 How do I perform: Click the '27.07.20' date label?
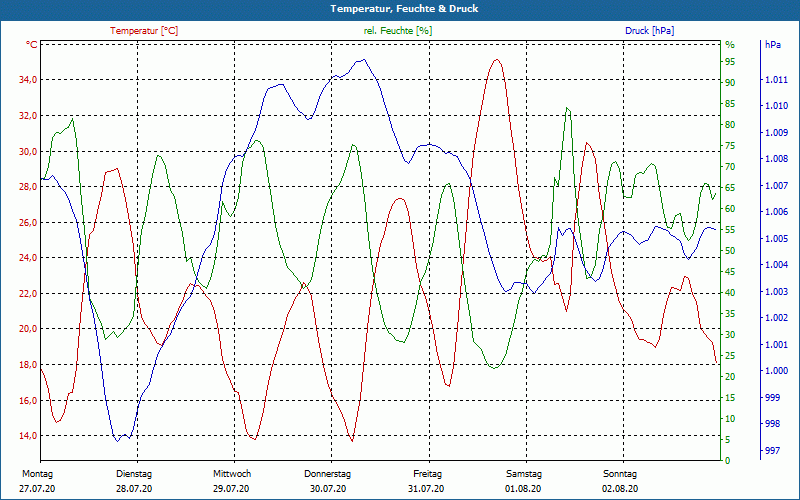[37, 488]
